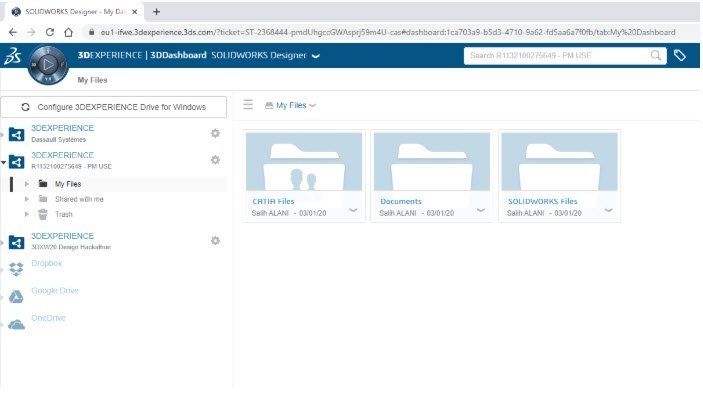
Task: Click the tag icon in the top bar
Action: [x=680, y=56]
